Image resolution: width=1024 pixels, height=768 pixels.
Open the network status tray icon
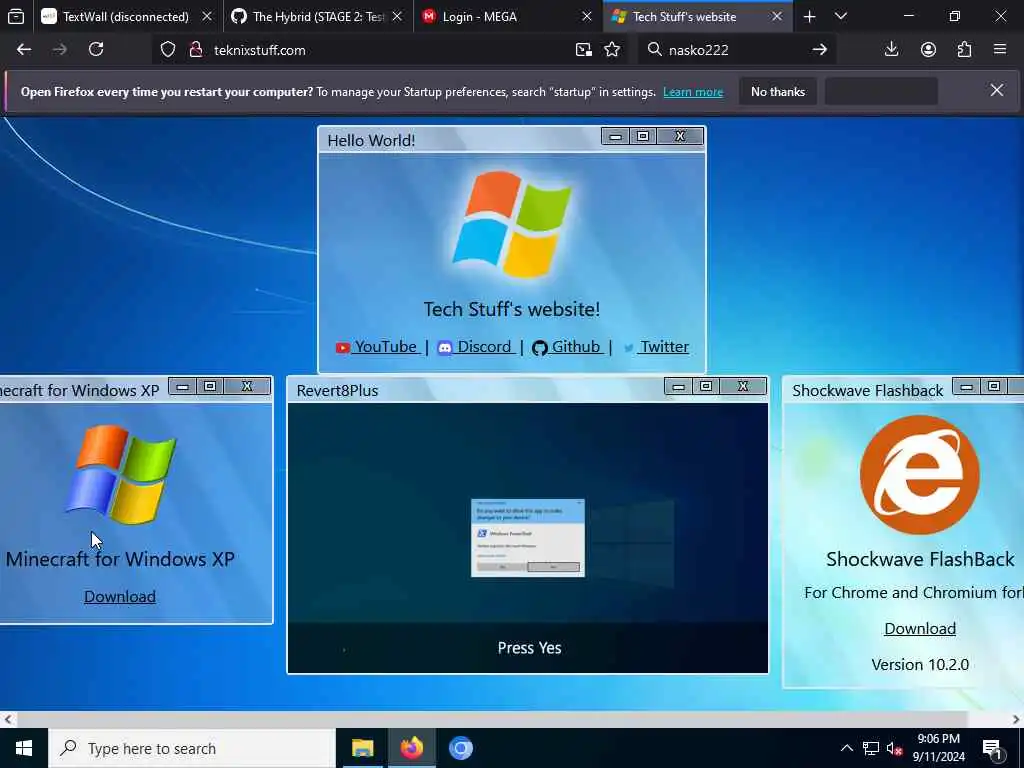coord(871,748)
